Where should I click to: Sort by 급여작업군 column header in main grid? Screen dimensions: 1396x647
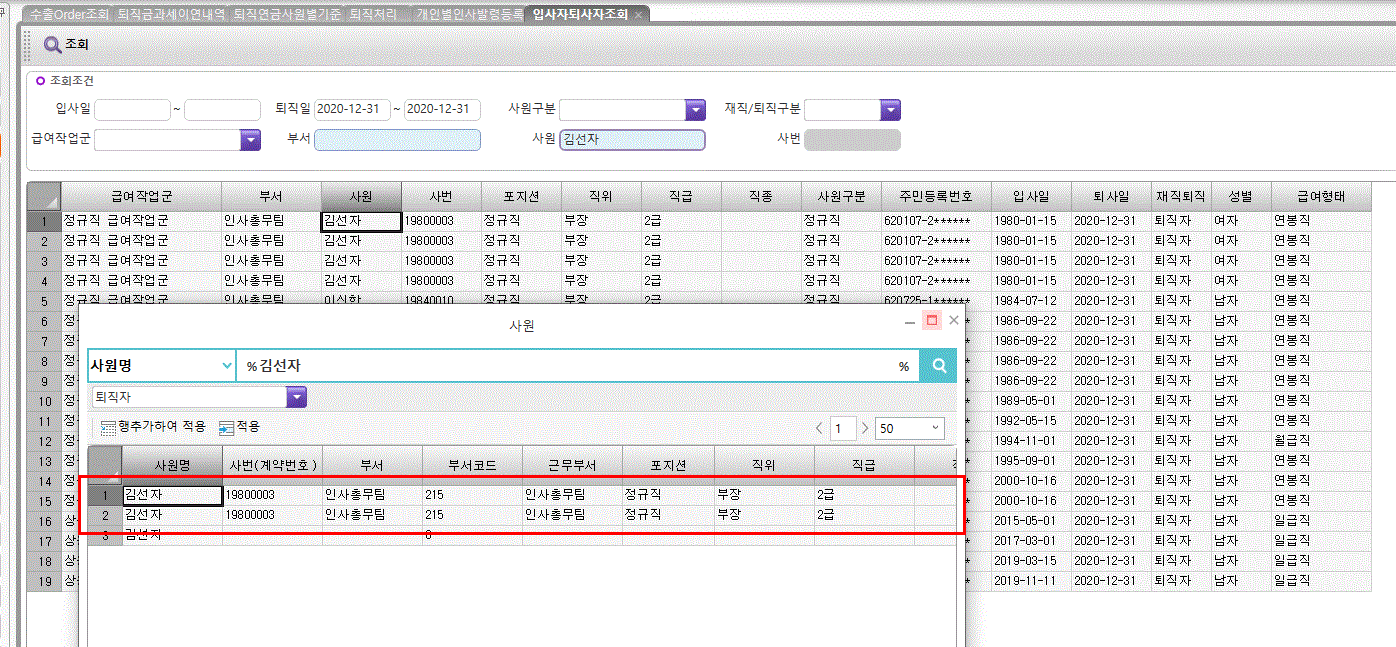coord(141,197)
